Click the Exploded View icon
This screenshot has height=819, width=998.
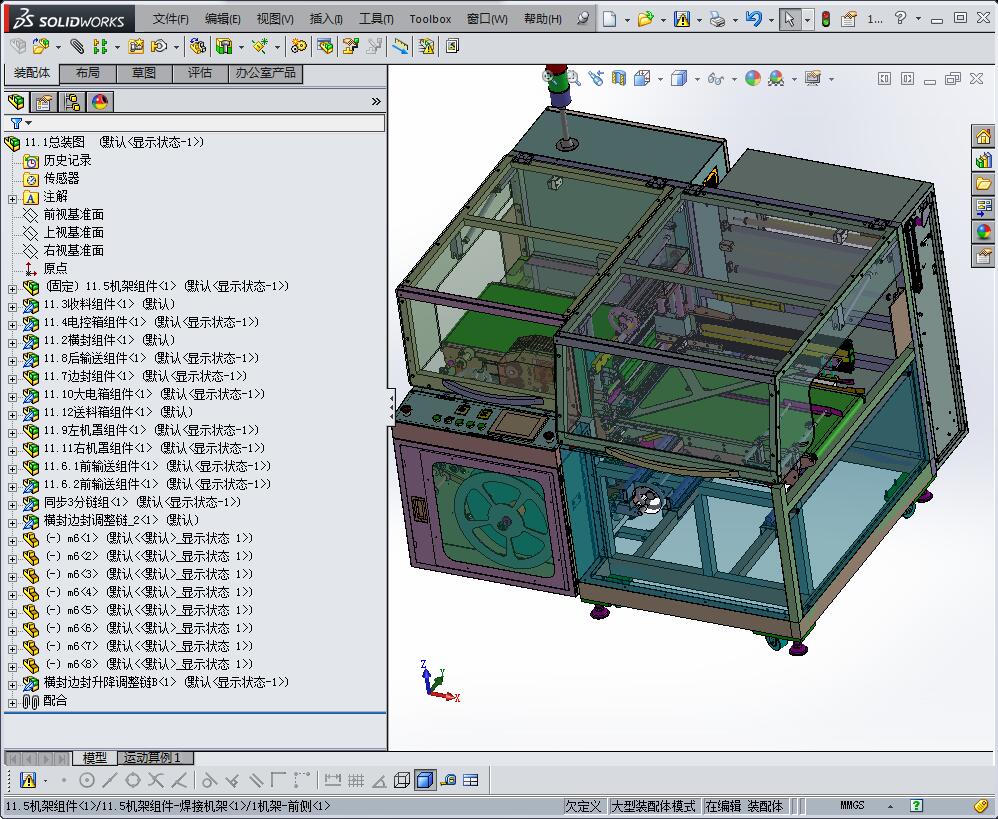350,46
